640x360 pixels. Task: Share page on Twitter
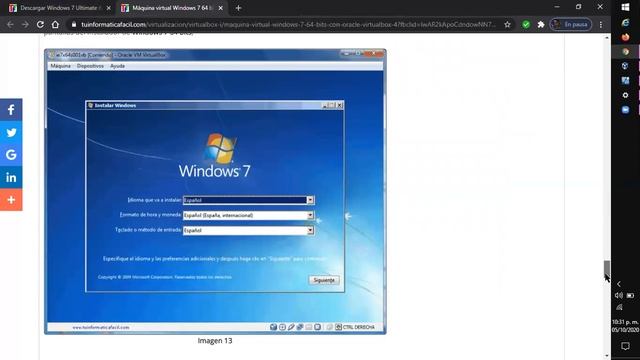(x=11, y=132)
